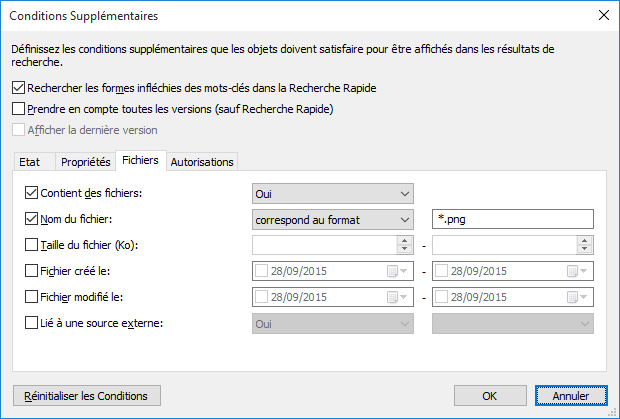Image resolution: width=620 pixels, height=419 pixels.
Task: Uncheck 'Nom du fichier' checkbox
Action: click(x=30, y=219)
